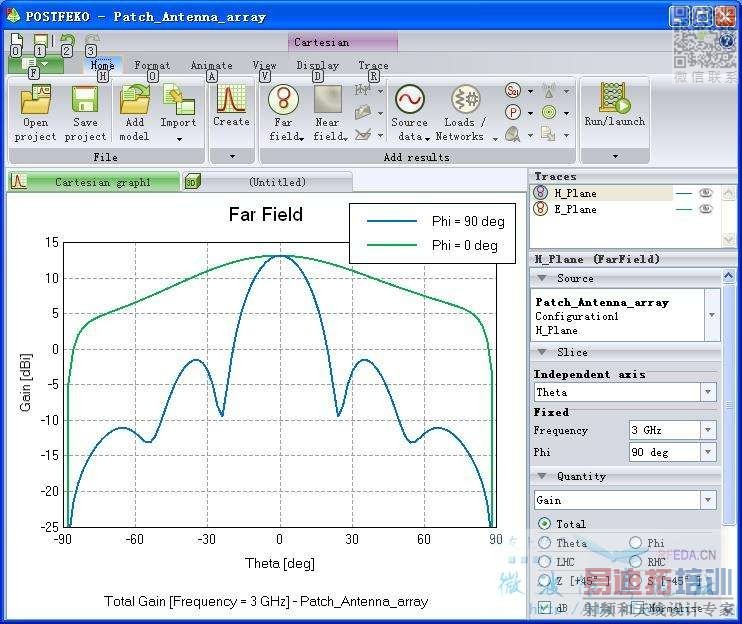This screenshot has height=624, width=742.
Task: Click the Far field results icon
Action: (283, 99)
